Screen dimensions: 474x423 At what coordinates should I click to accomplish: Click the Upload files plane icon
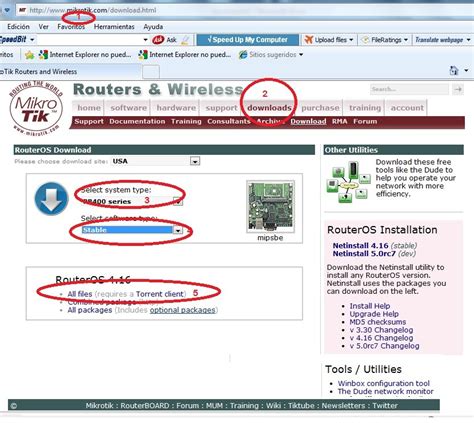(309, 40)
